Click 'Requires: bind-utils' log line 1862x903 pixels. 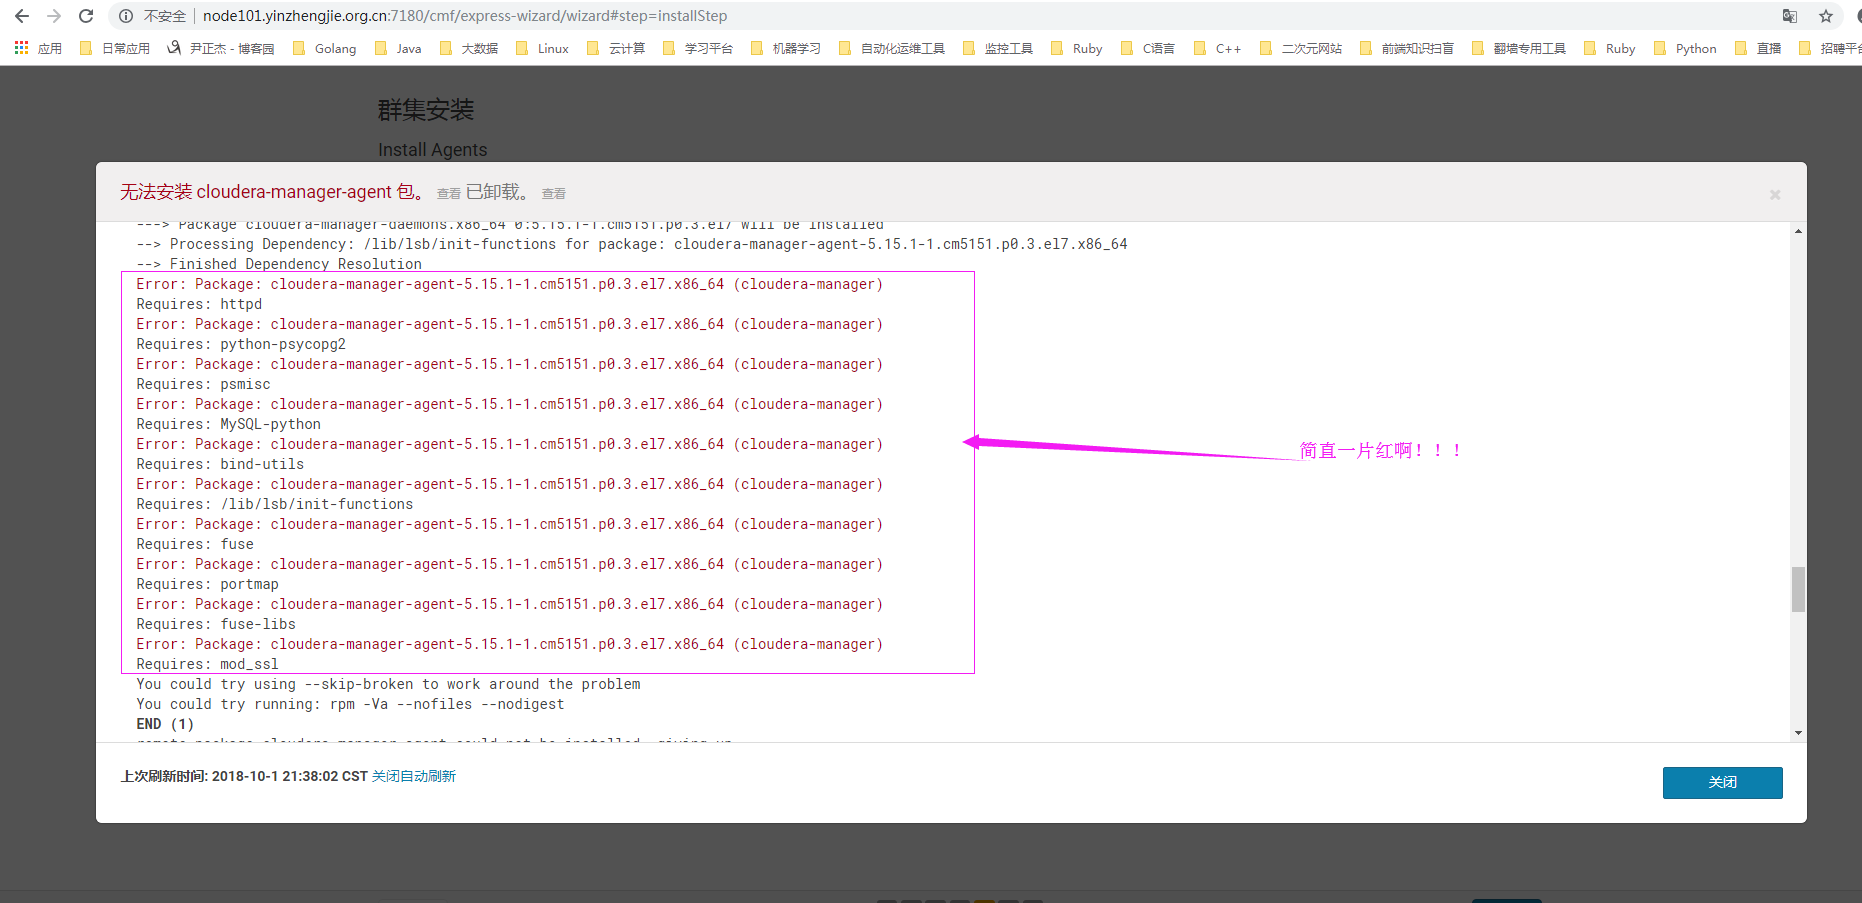pos(220,464)
